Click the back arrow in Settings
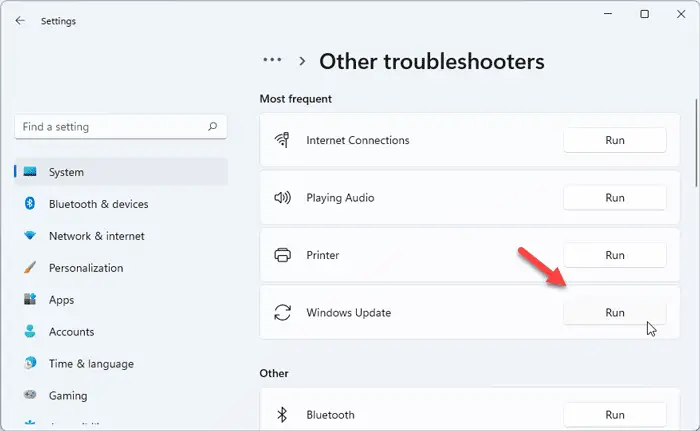This screenshot has height=431, width=700. 21,20
